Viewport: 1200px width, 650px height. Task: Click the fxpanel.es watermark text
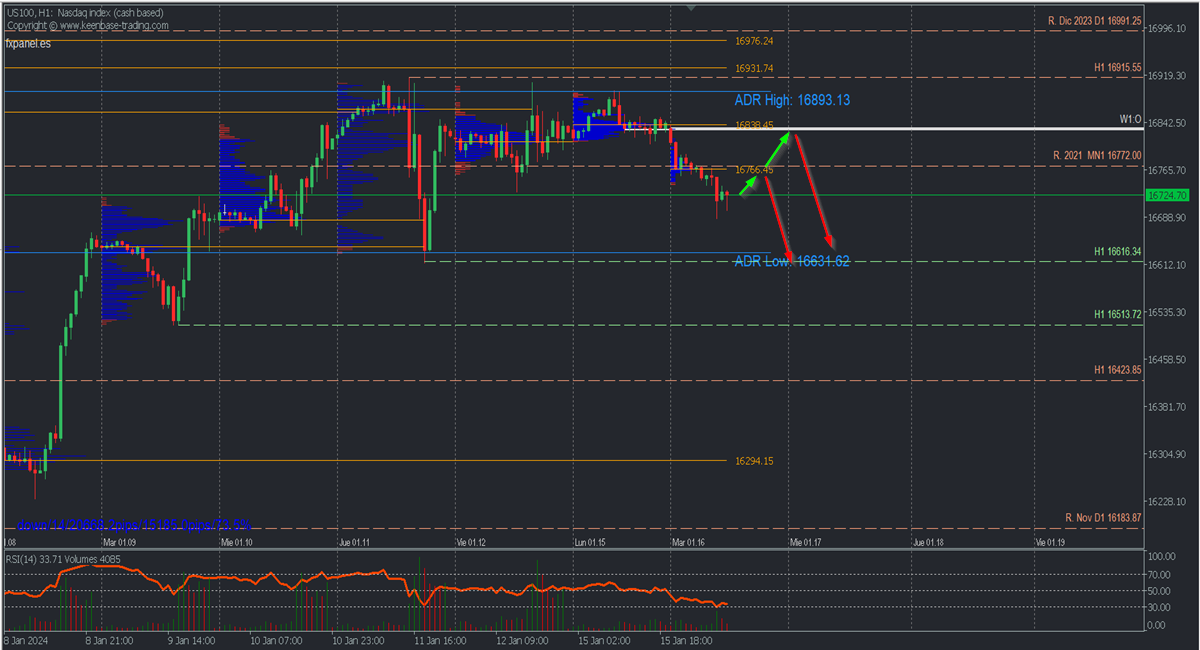[x=29, y=44]
